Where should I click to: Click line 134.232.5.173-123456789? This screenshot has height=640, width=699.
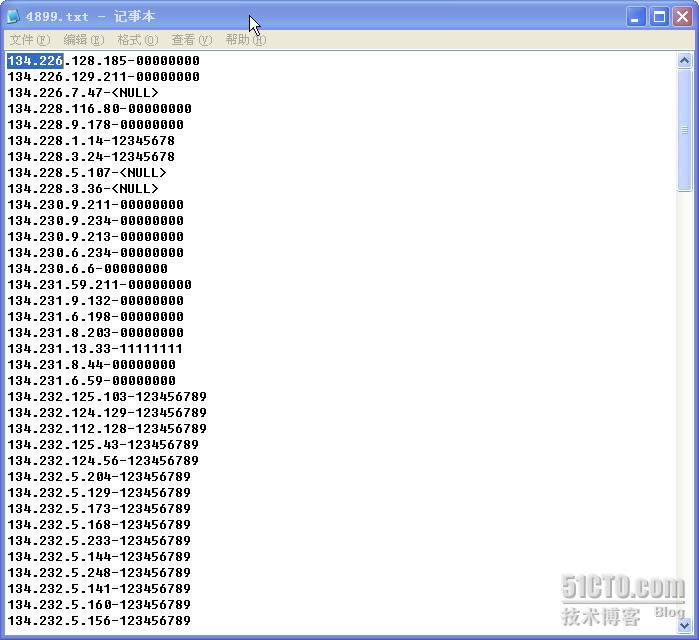(99, 509)
